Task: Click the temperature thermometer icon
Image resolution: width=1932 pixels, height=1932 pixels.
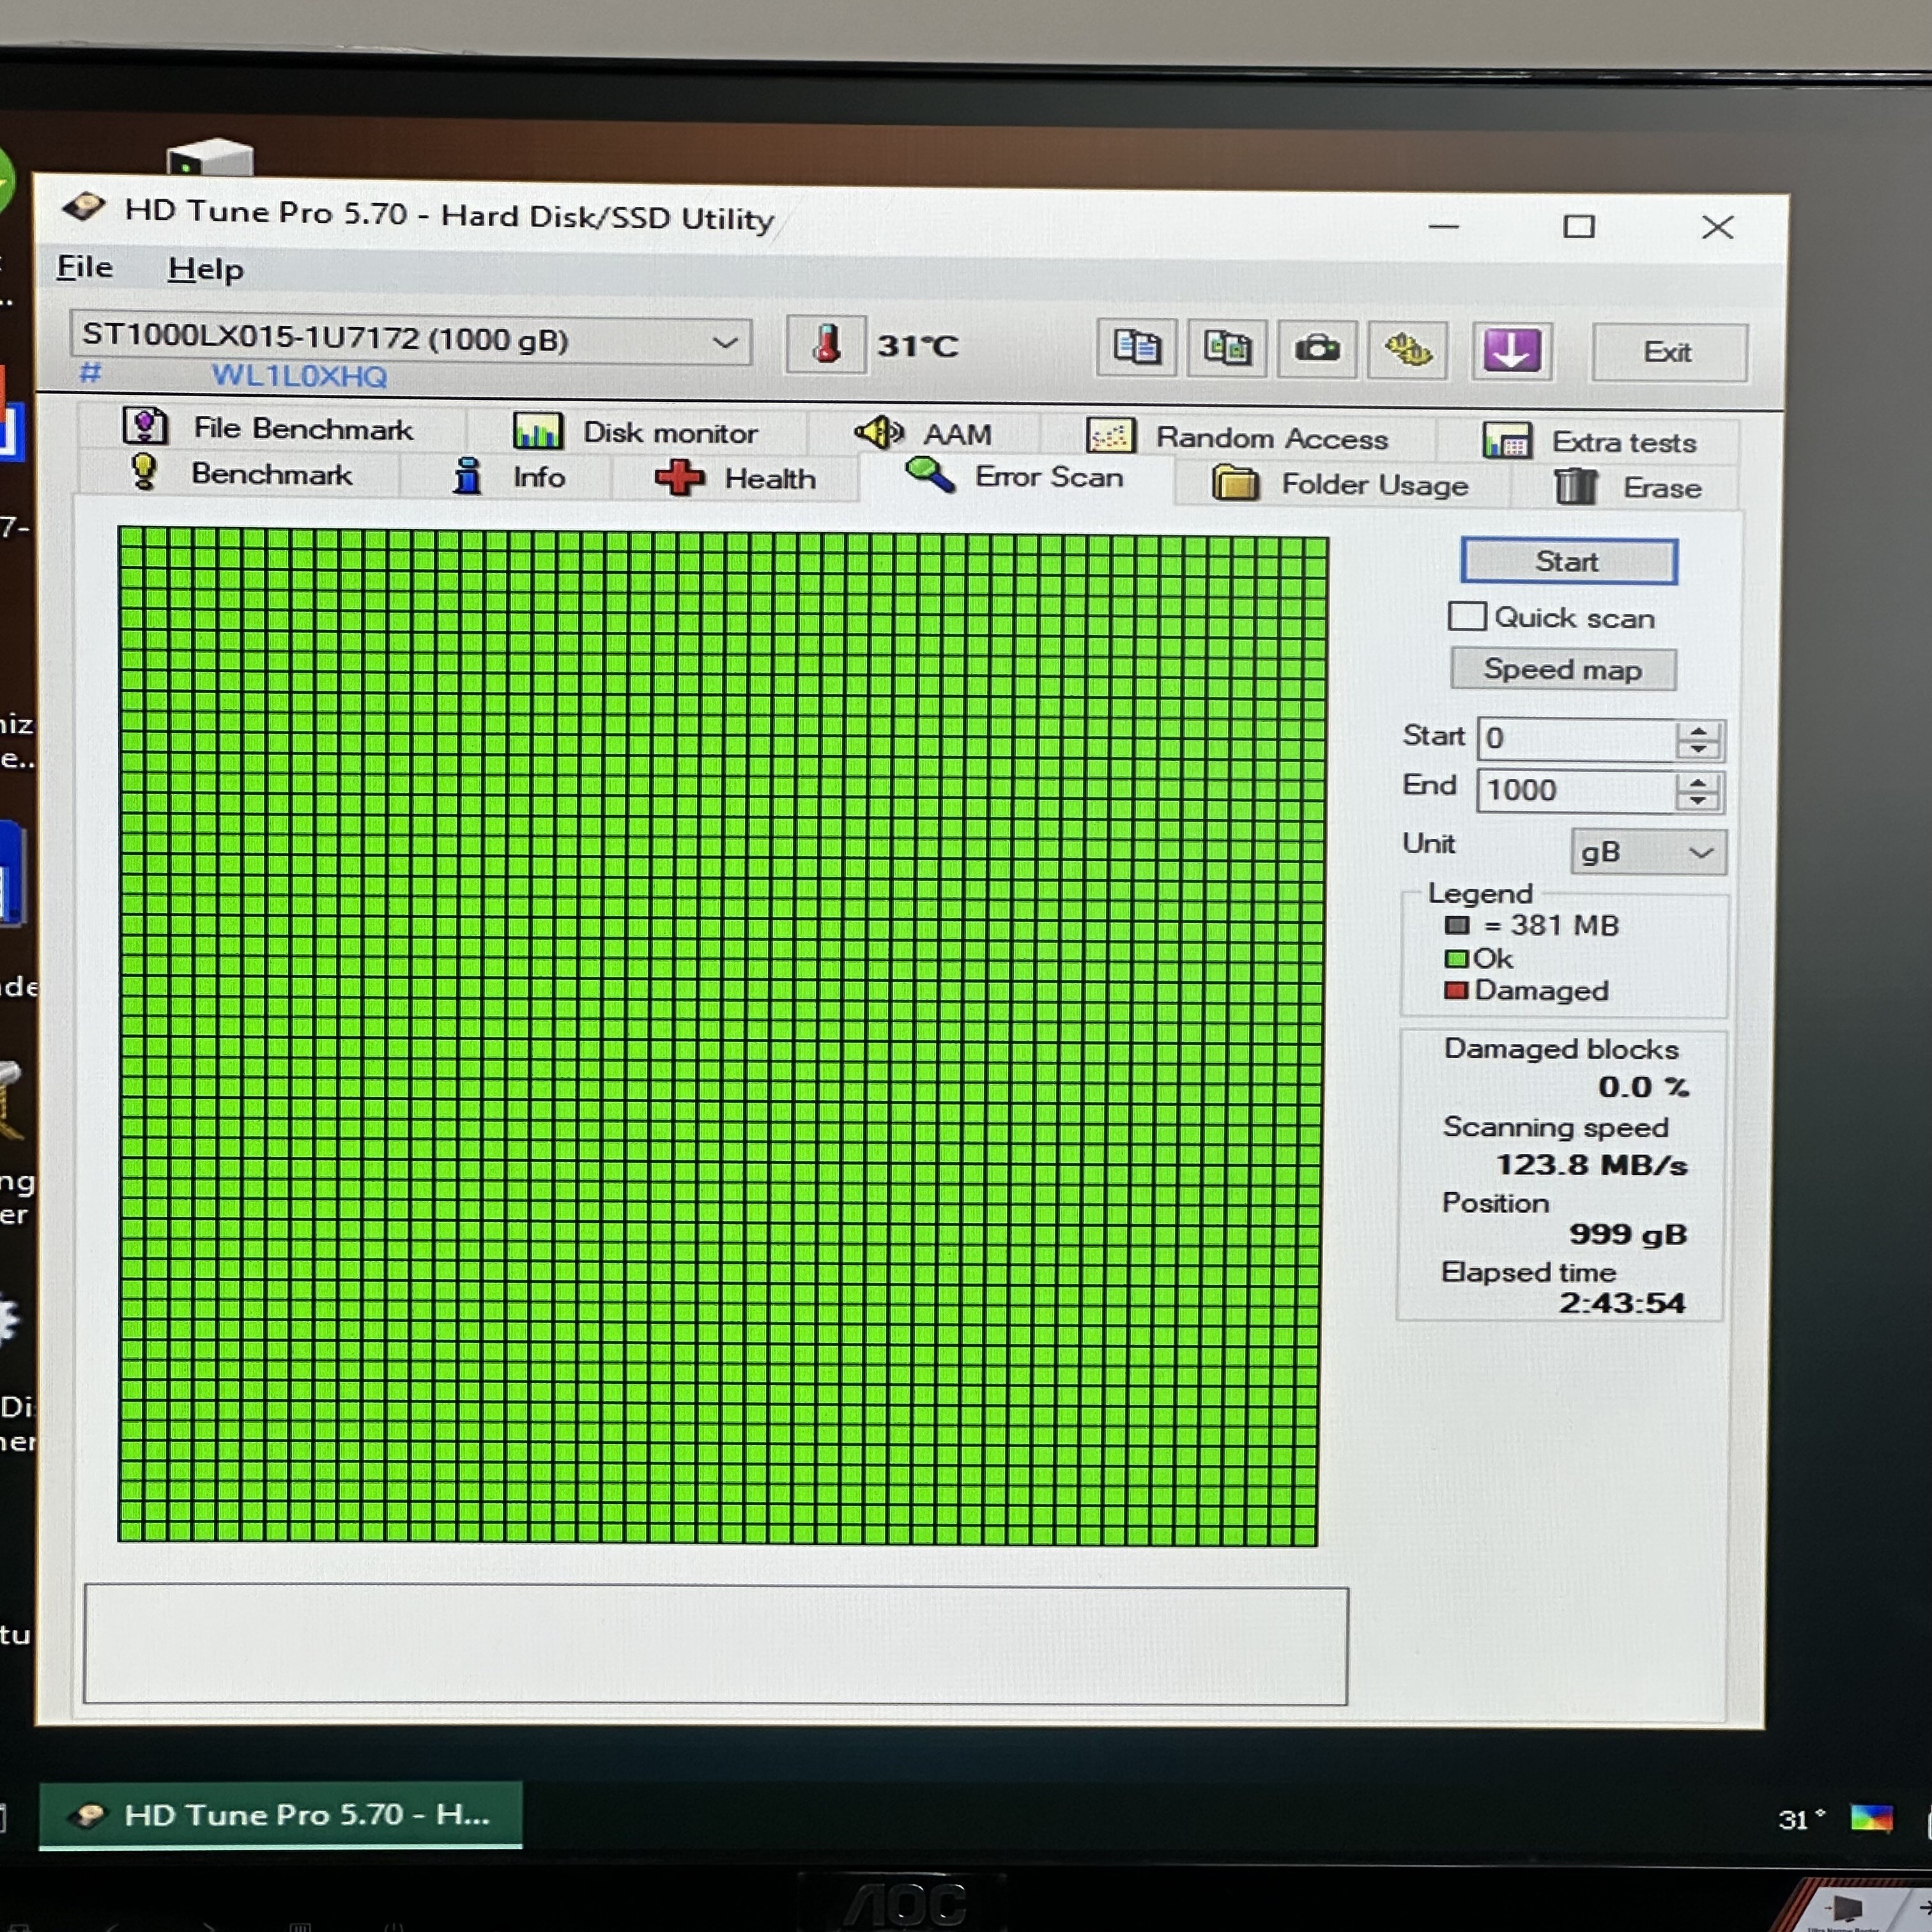Action: point(825,345)
